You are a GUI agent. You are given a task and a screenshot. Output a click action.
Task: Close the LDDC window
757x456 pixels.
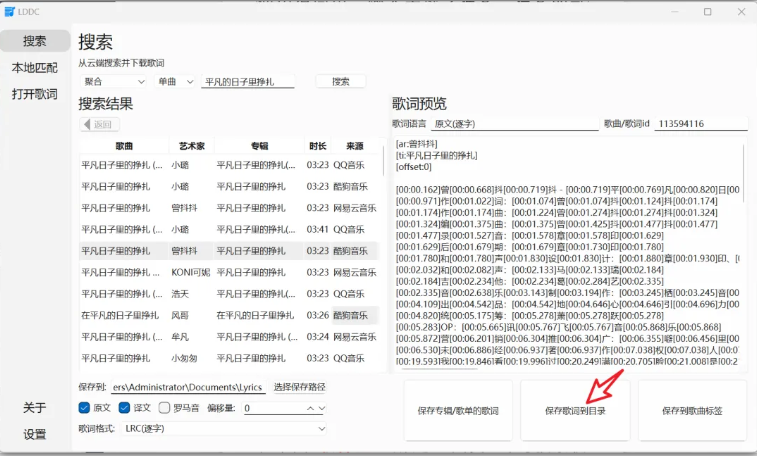[x=742, y=12]
